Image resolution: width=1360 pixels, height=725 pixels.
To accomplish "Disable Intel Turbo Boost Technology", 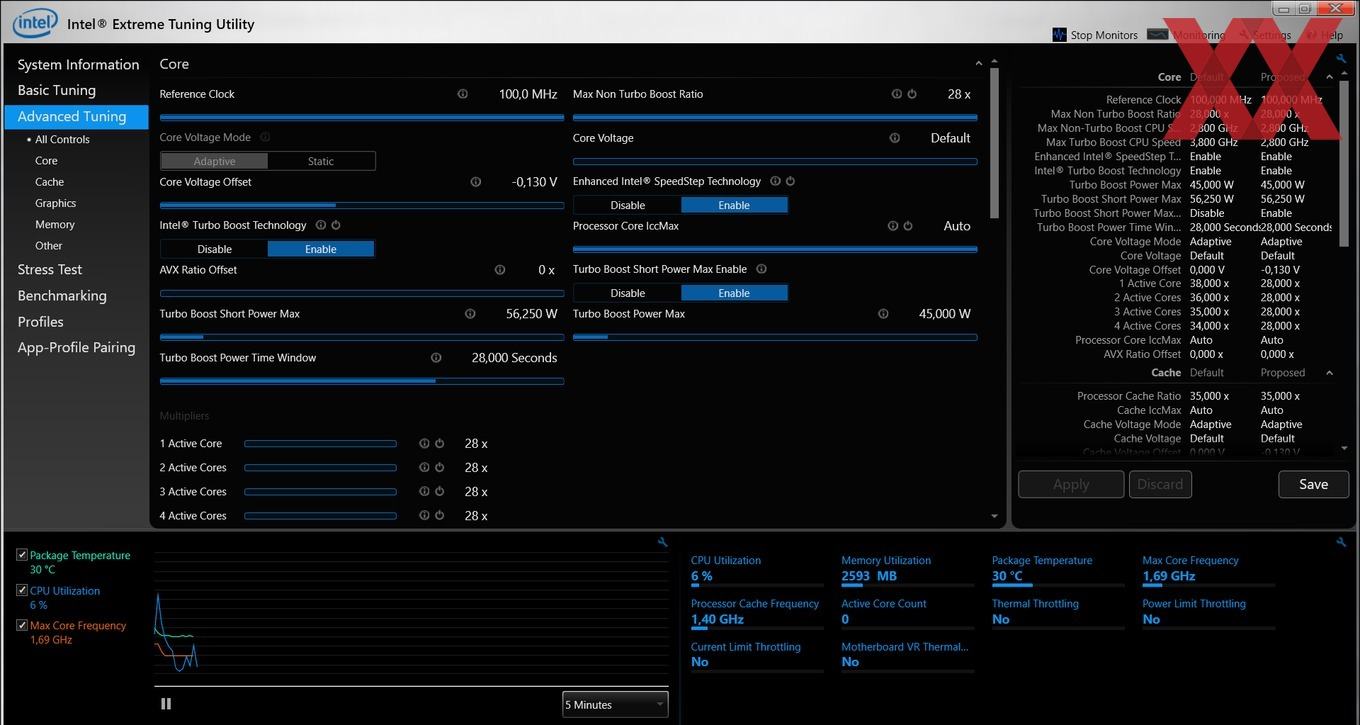I will coord(214,249).
